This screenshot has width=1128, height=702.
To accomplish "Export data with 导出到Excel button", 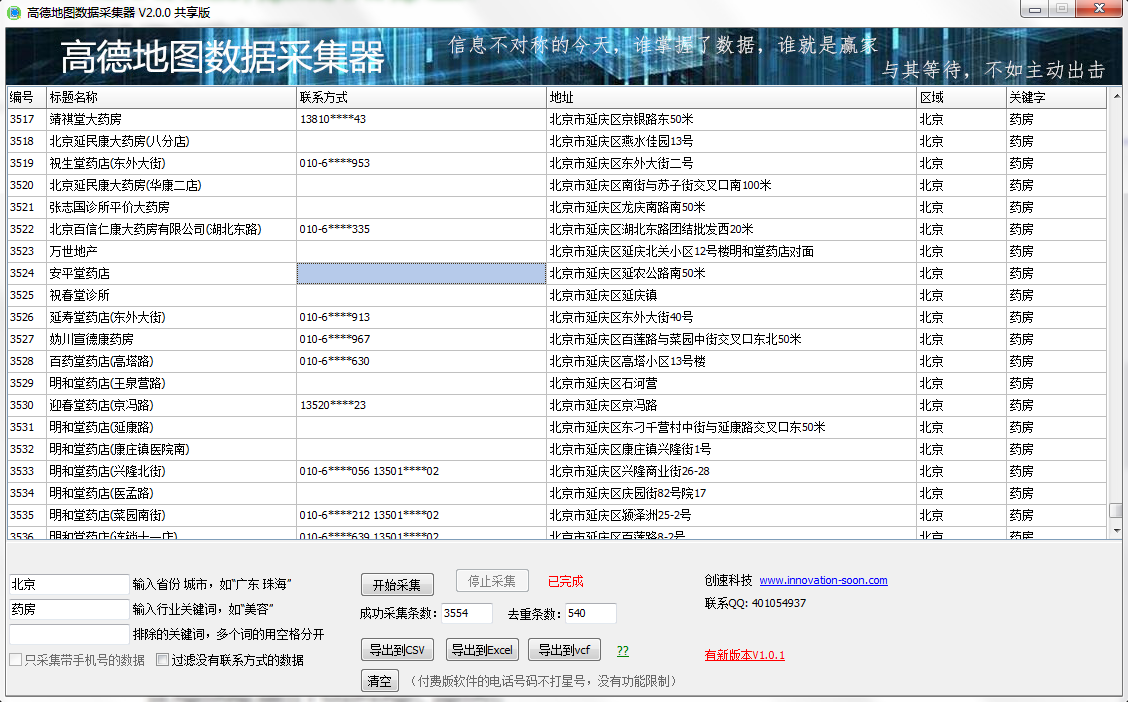I will pyautogui.click(x=482, y=650).
